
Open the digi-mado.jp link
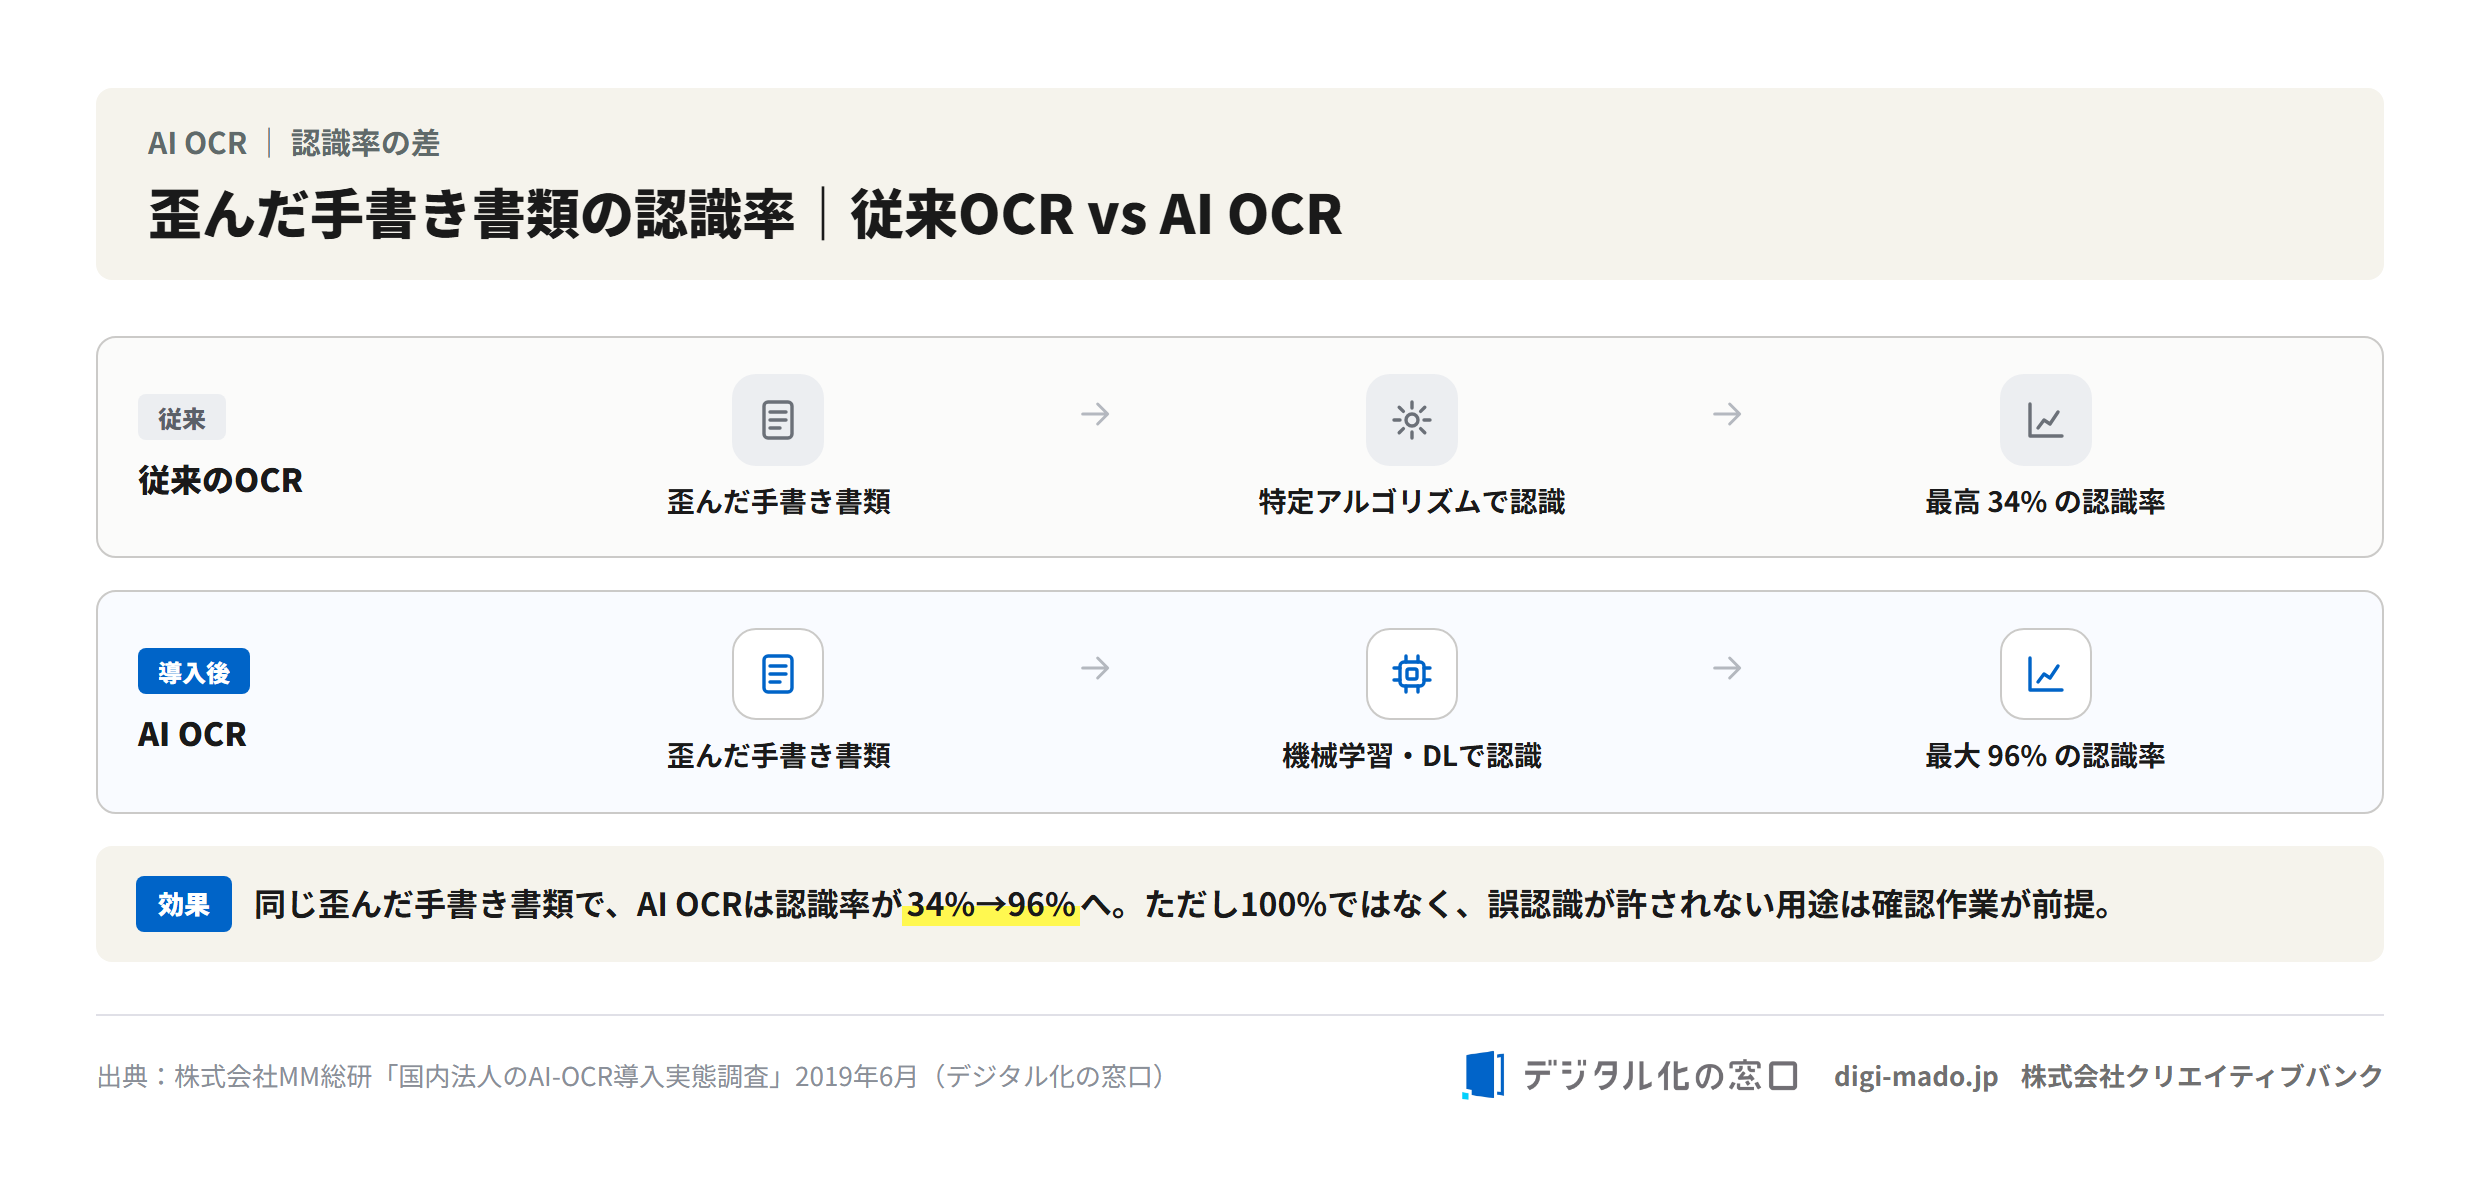(x=1915, y=1076)
